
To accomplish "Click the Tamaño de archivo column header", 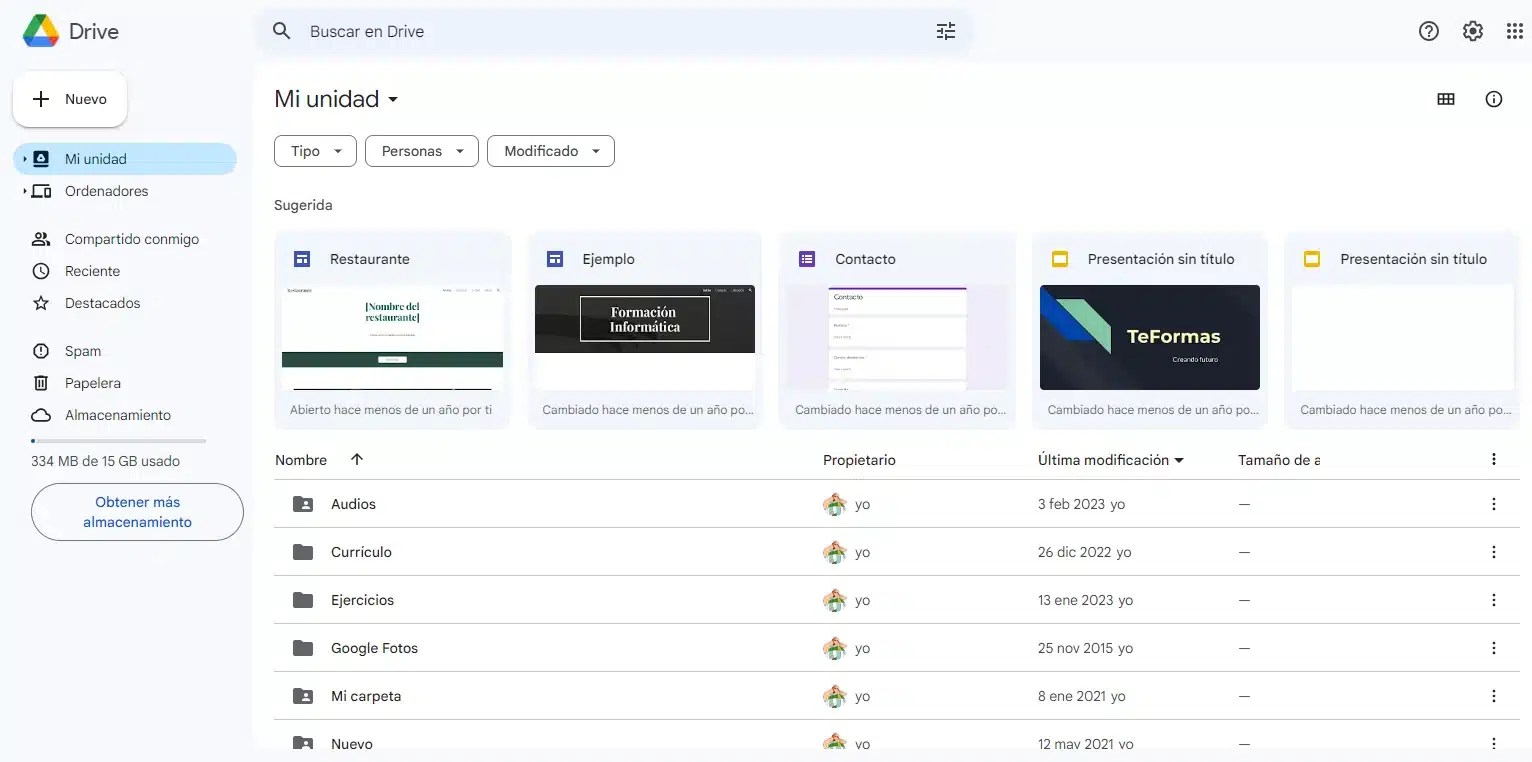I will click(x=1279, y=460).
